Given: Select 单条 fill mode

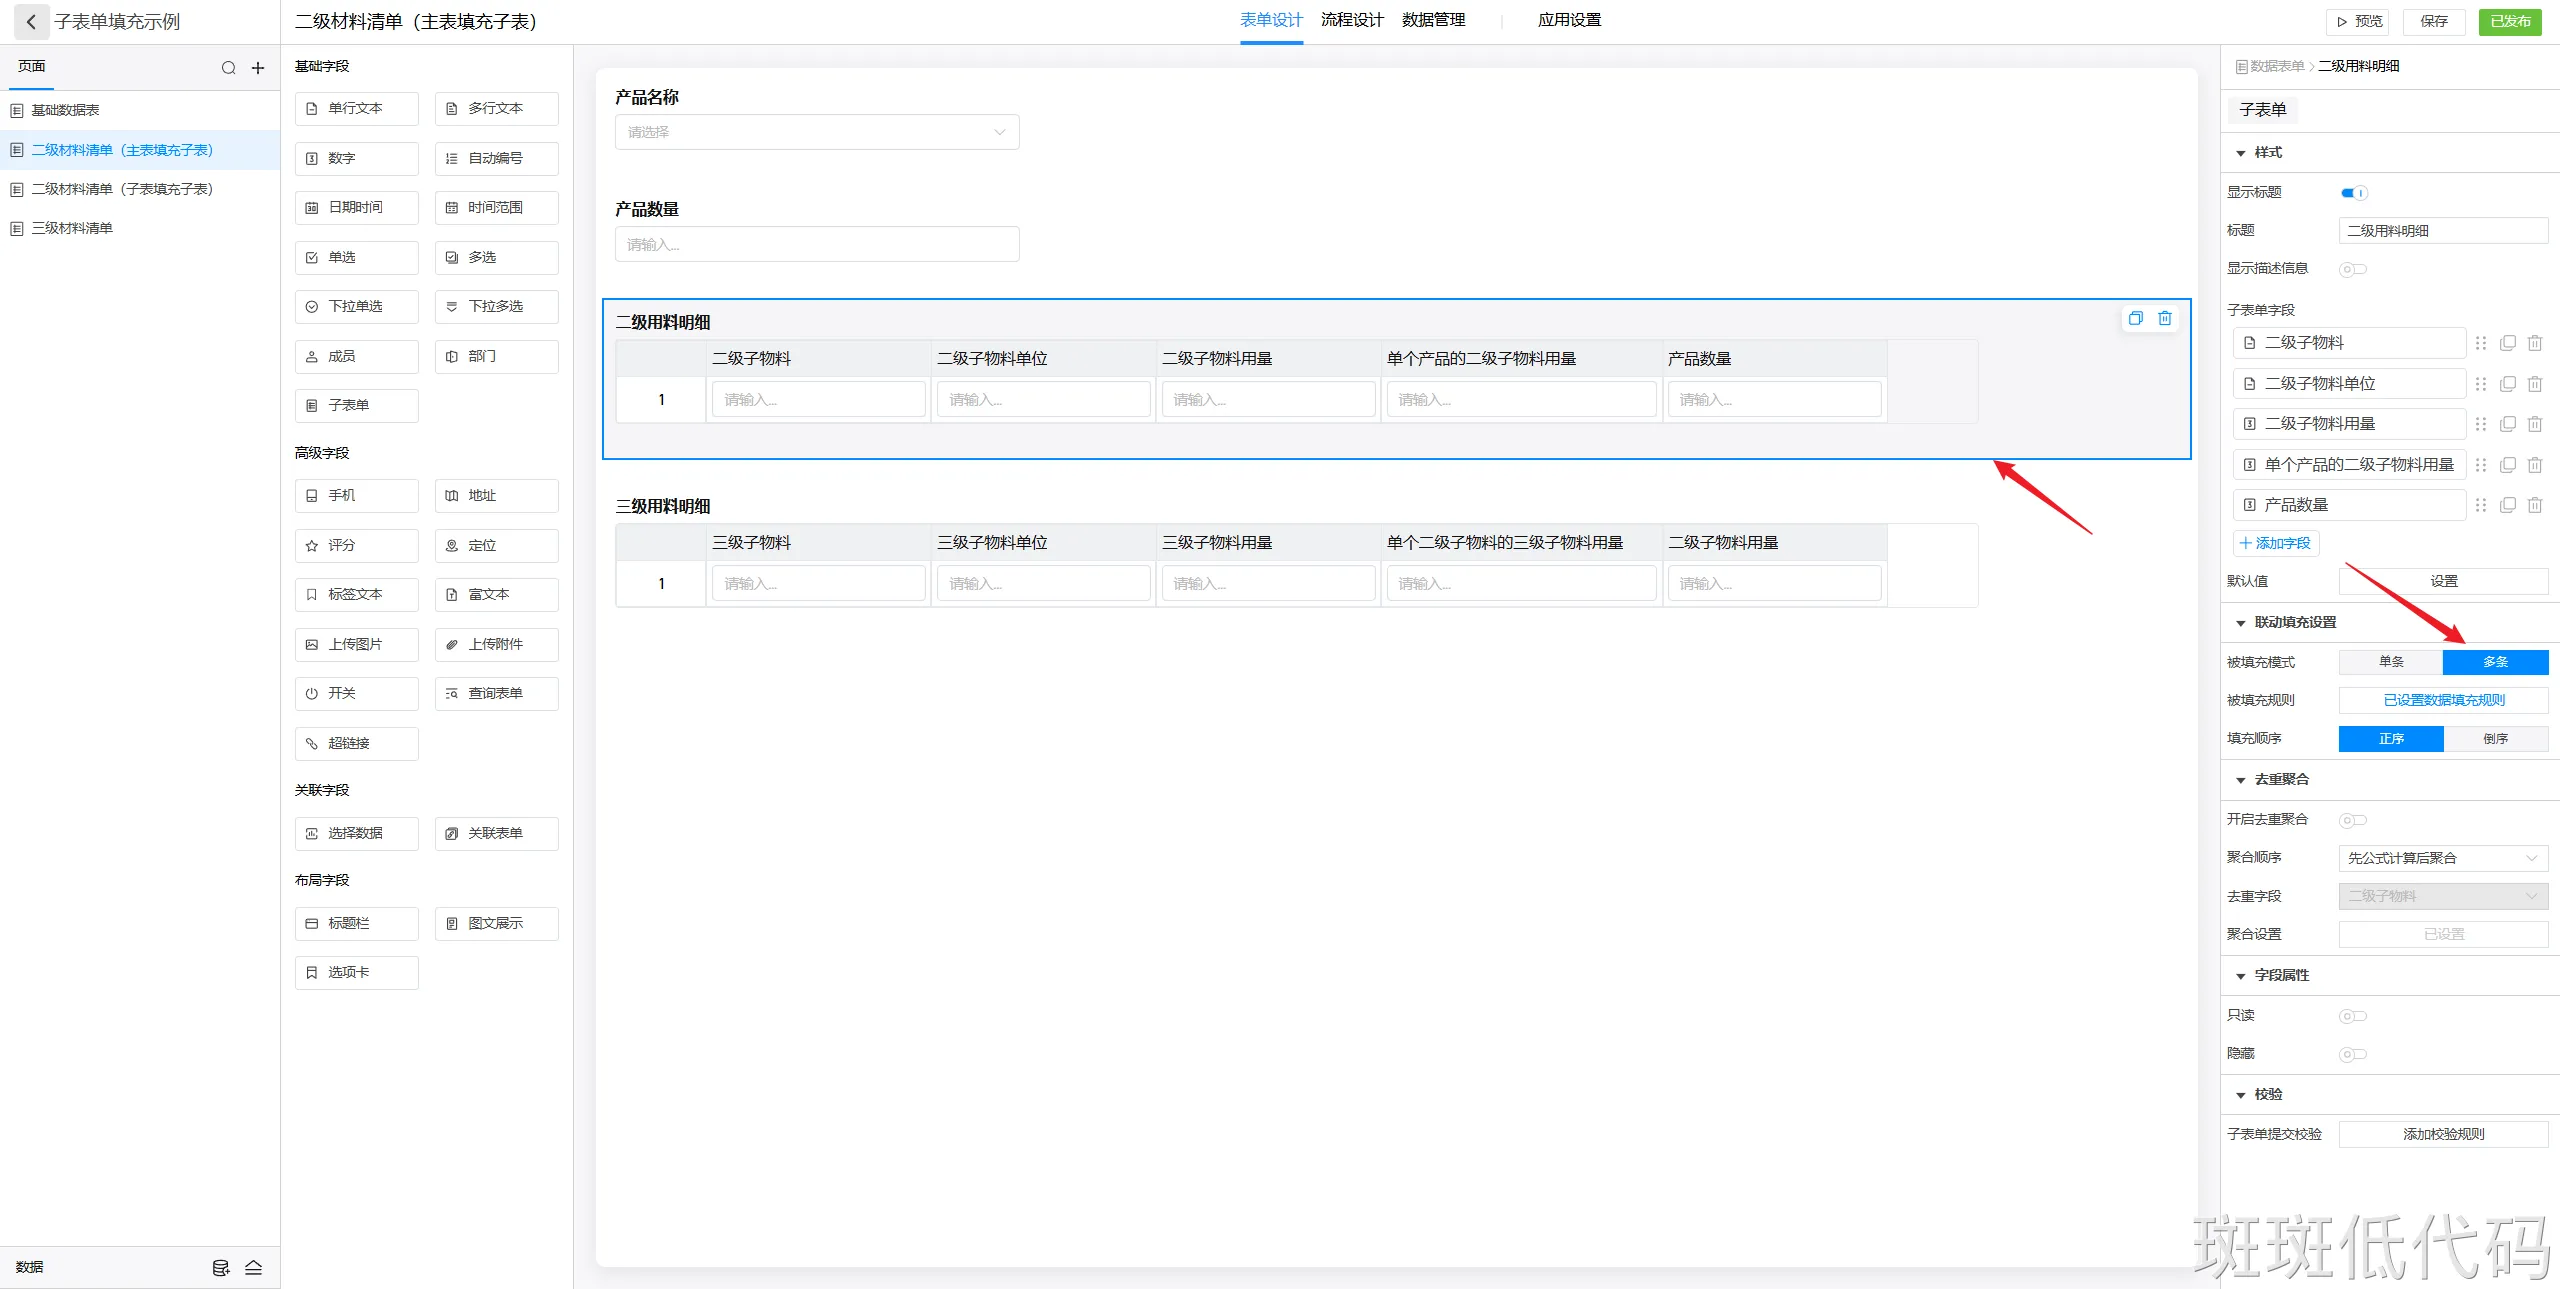Looking at the screenshot, I should pyautogui.click(x=2391, y=662).
